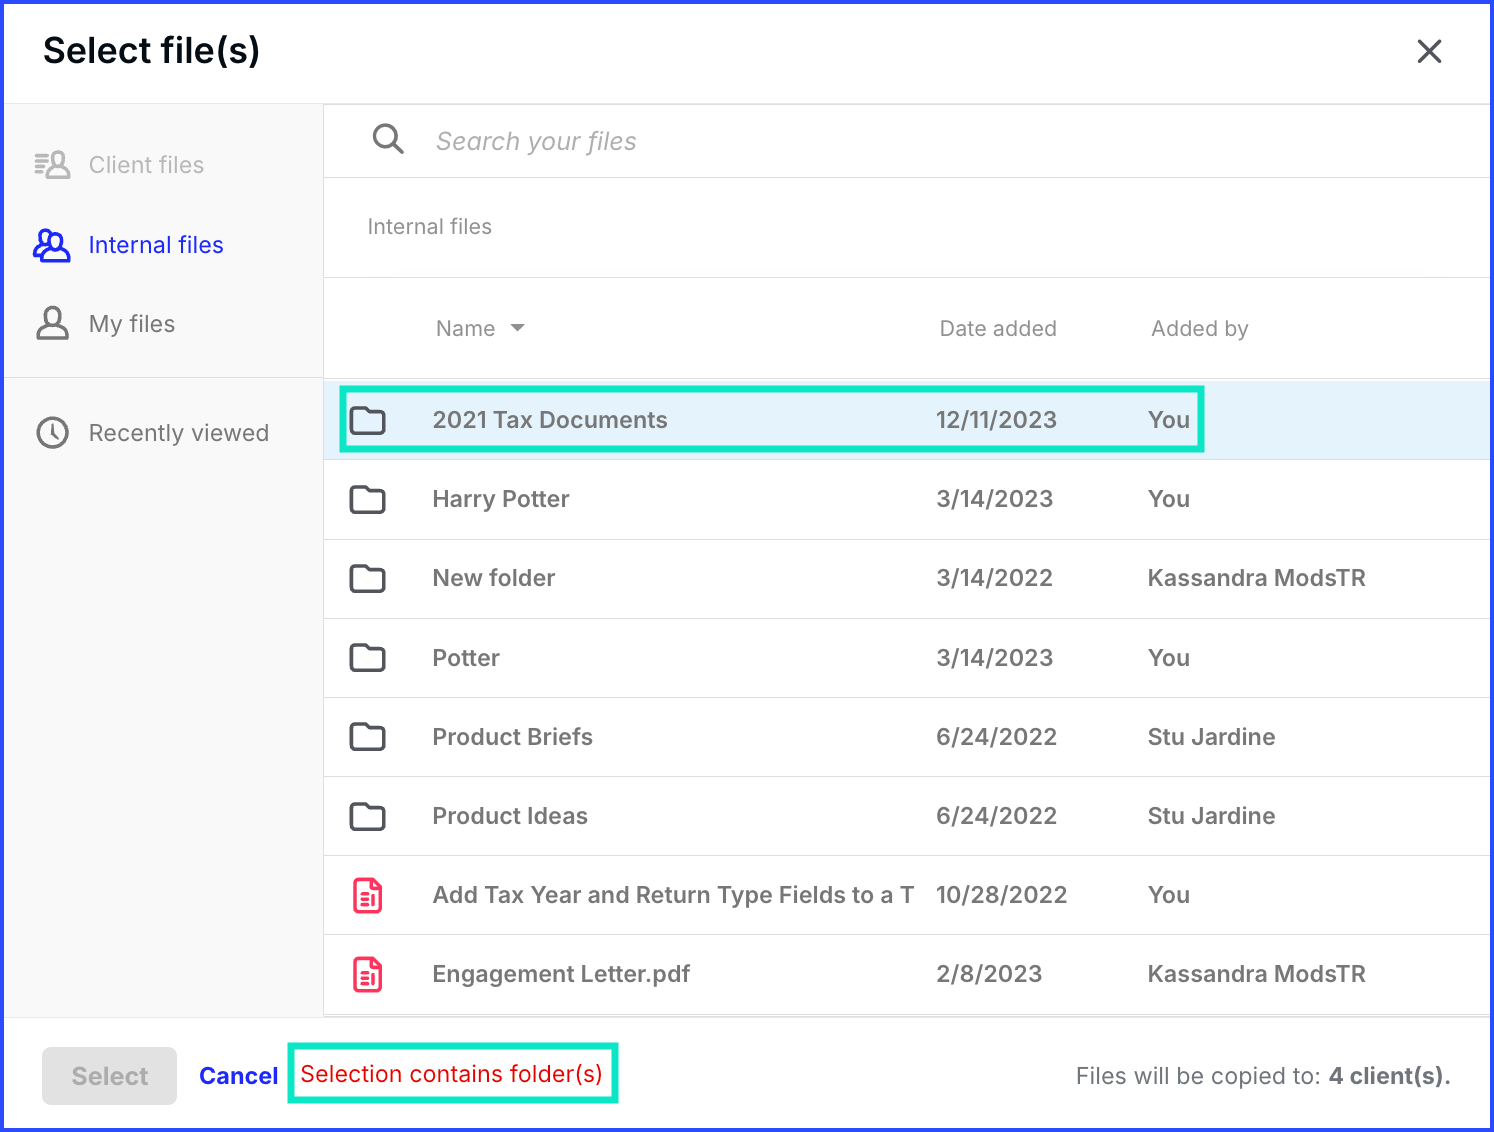Click Stu Jardine in Product Briefs row
Viewport: 1494px width, 1132px height.
(x=1211, y=737)
